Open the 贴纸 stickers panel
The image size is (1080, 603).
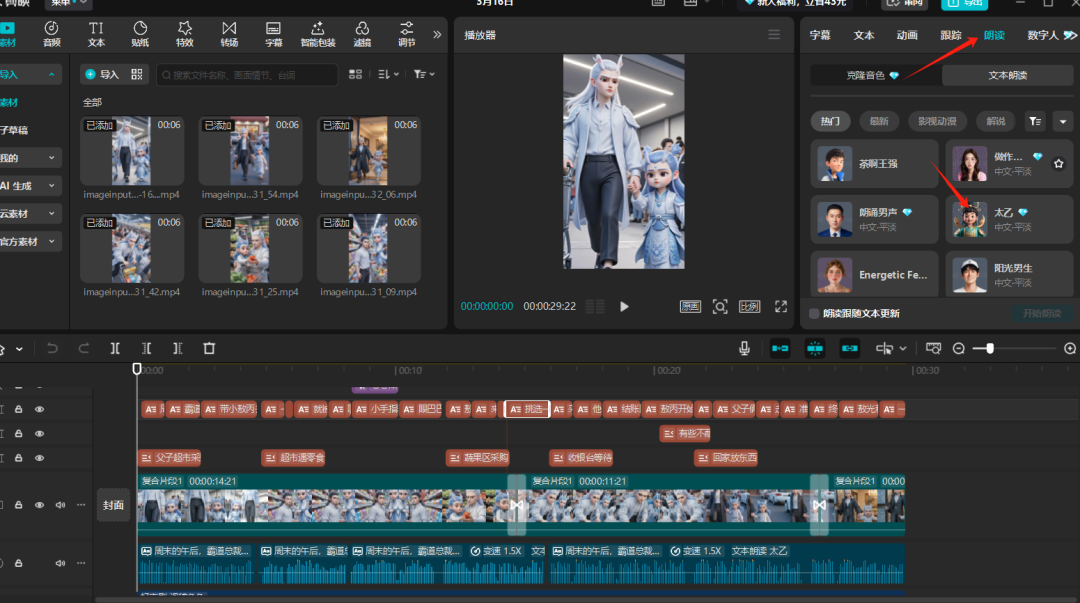[141, 34]
